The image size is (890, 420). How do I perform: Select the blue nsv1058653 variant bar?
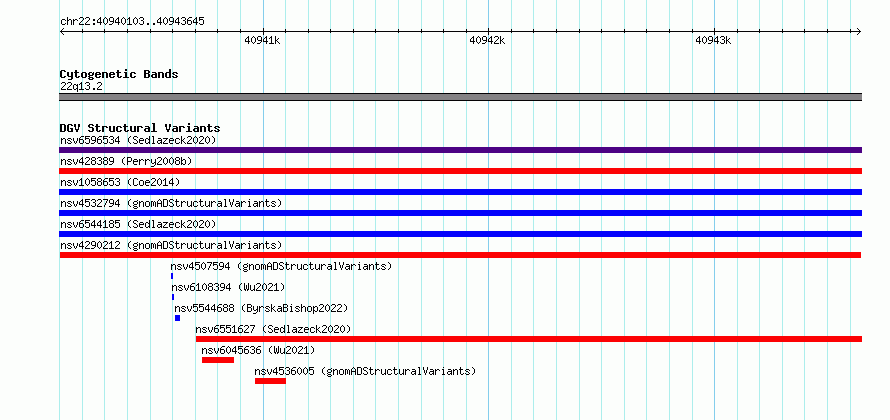[460, 192]
